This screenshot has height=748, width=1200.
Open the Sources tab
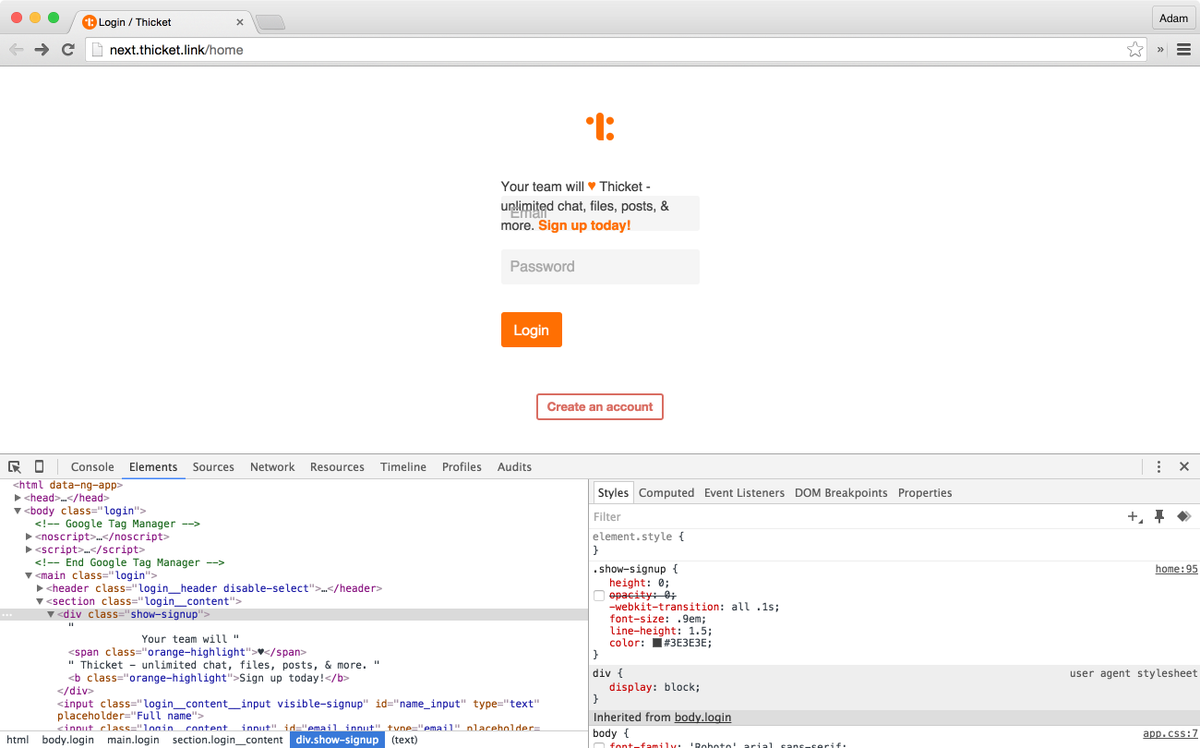point(213,467)
